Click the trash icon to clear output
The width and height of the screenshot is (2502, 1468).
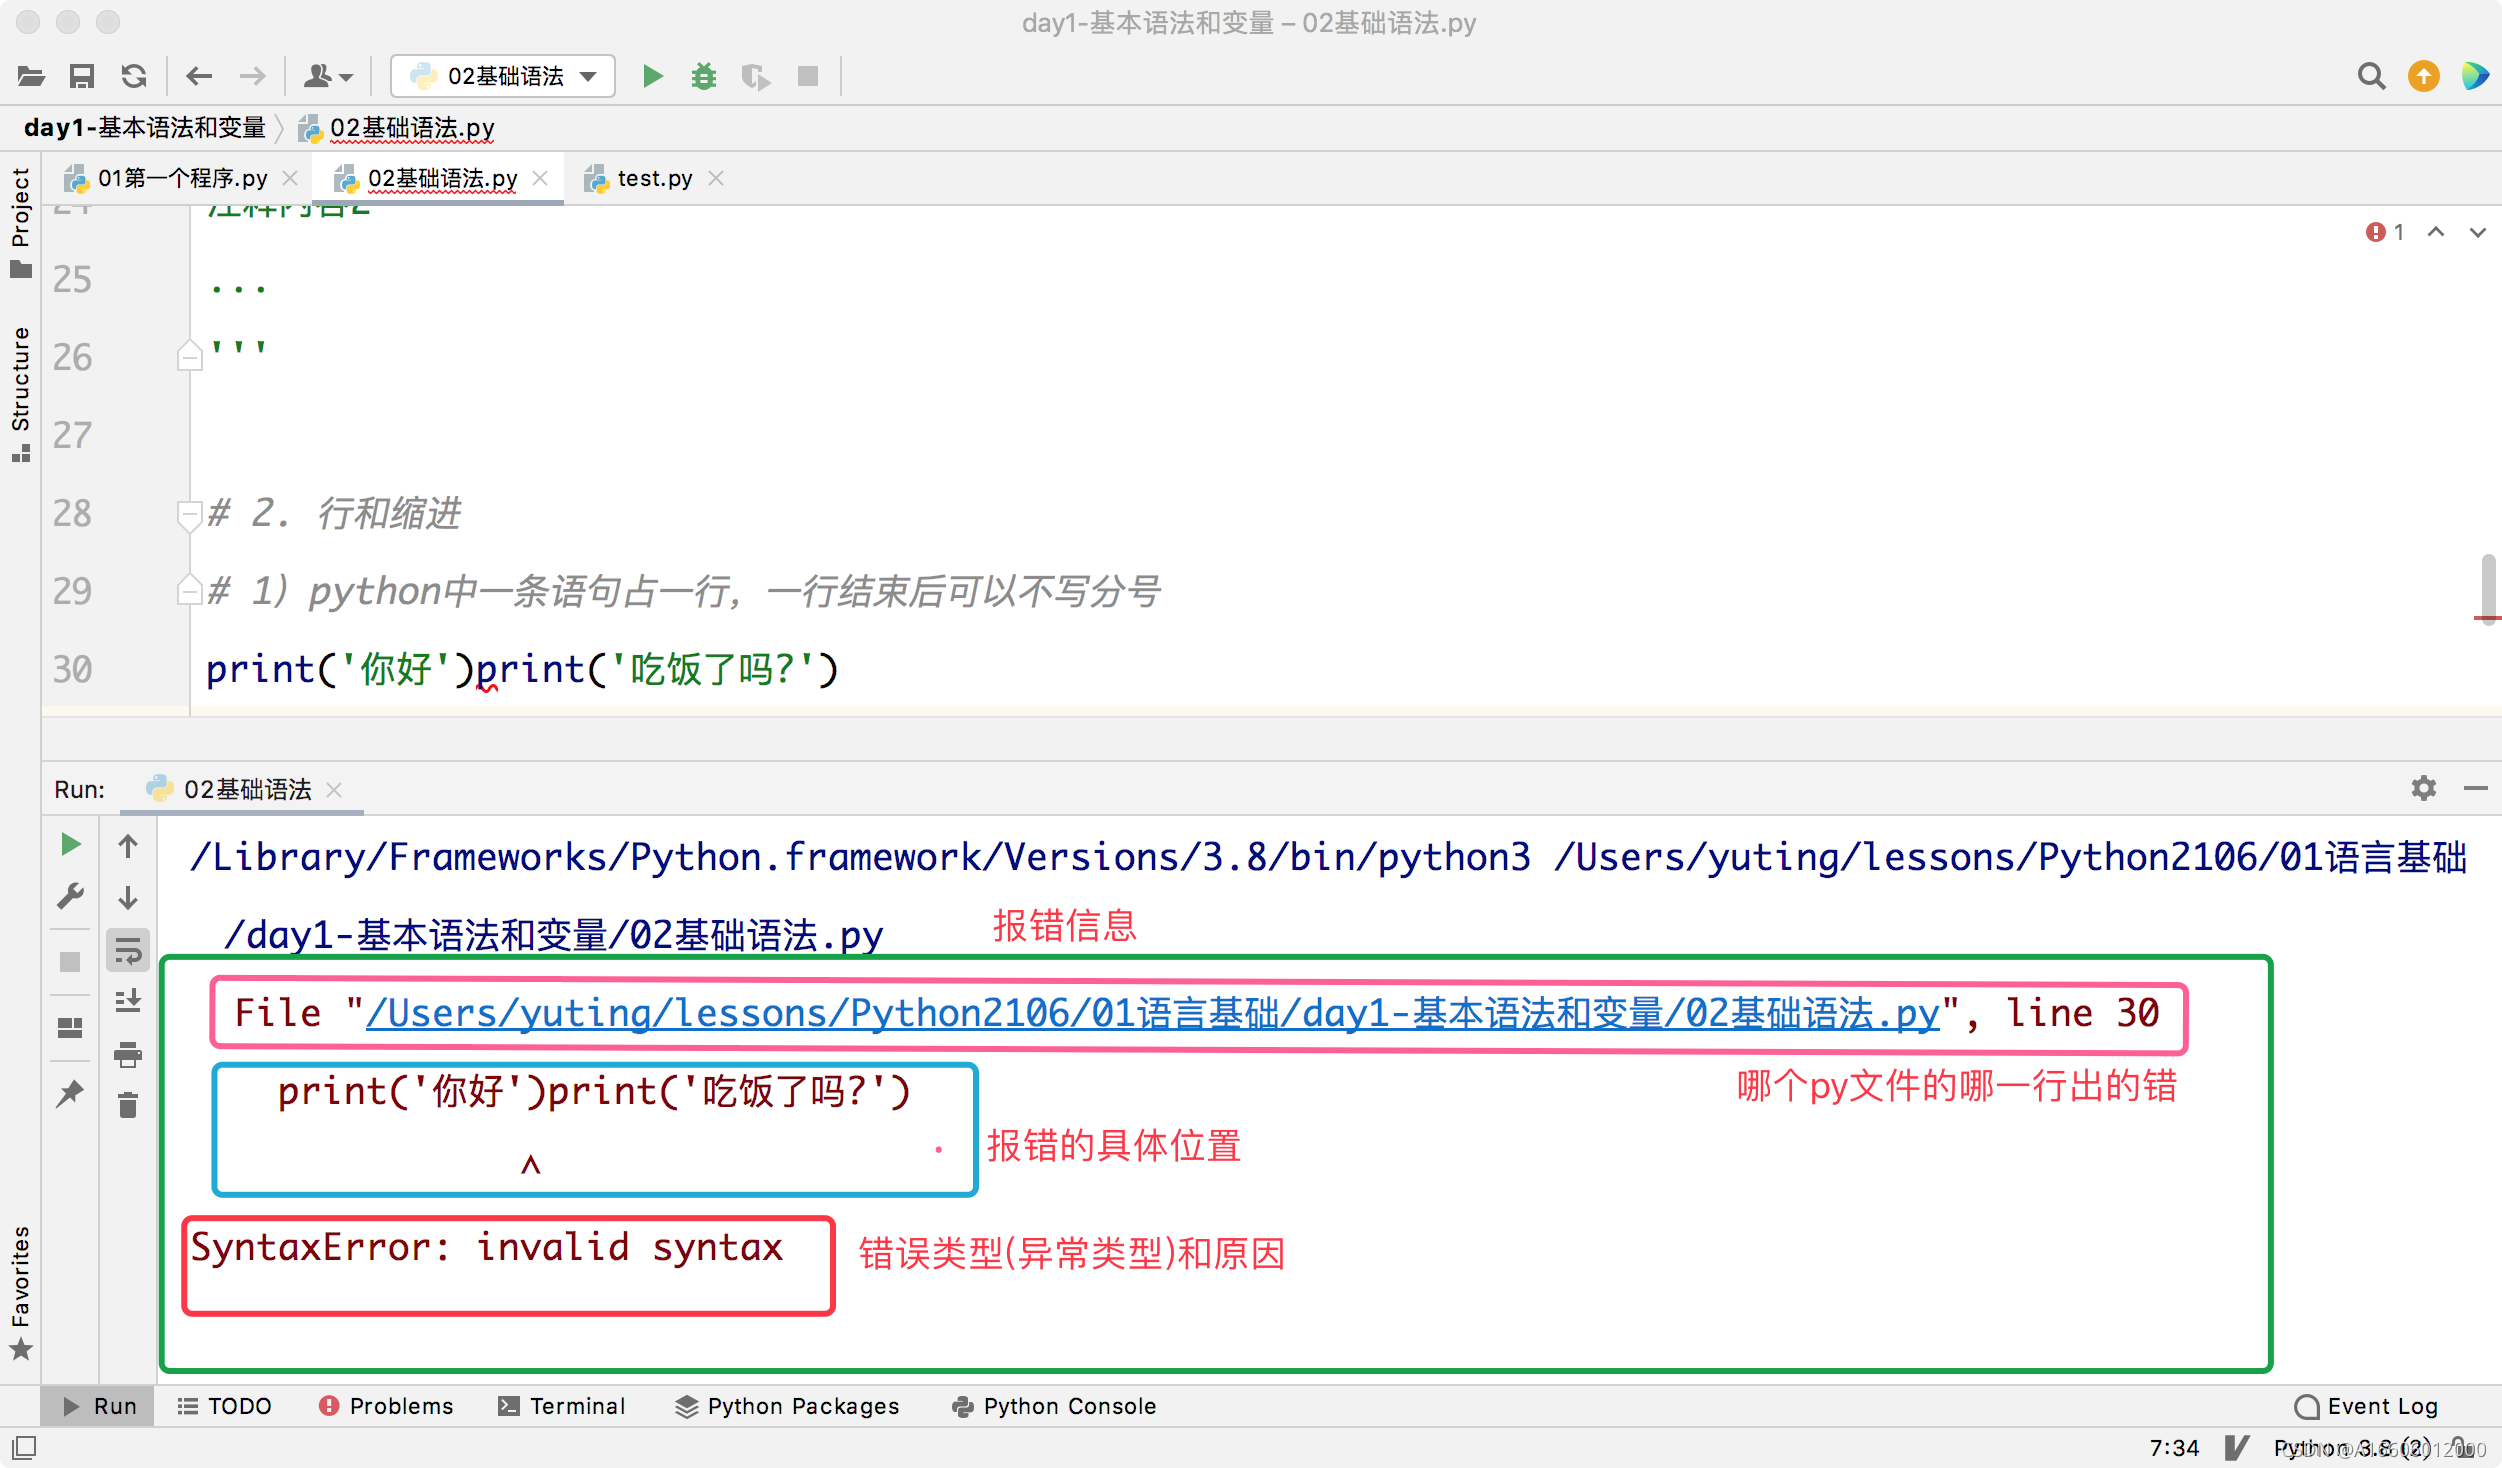(128, 1106)
